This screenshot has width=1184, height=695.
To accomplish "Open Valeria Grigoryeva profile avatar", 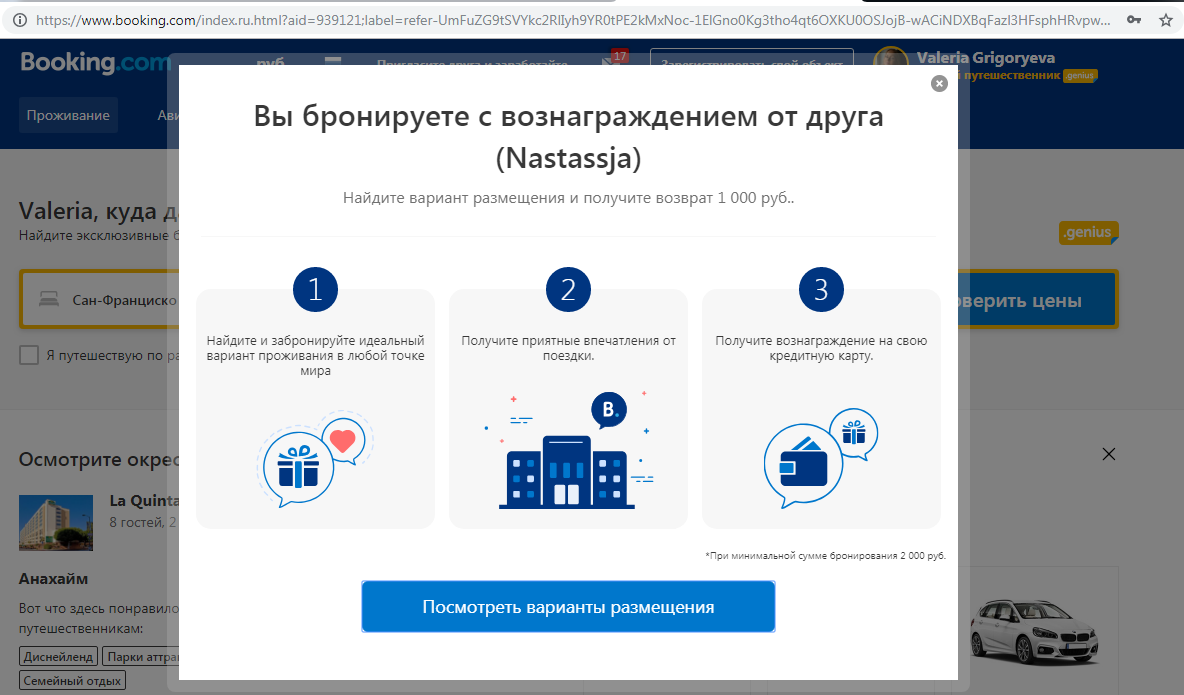I will (890, 59).
